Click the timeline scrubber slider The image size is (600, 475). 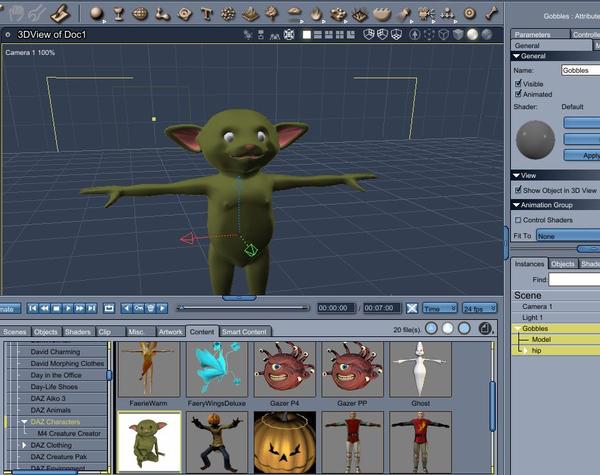pos(243,308)
